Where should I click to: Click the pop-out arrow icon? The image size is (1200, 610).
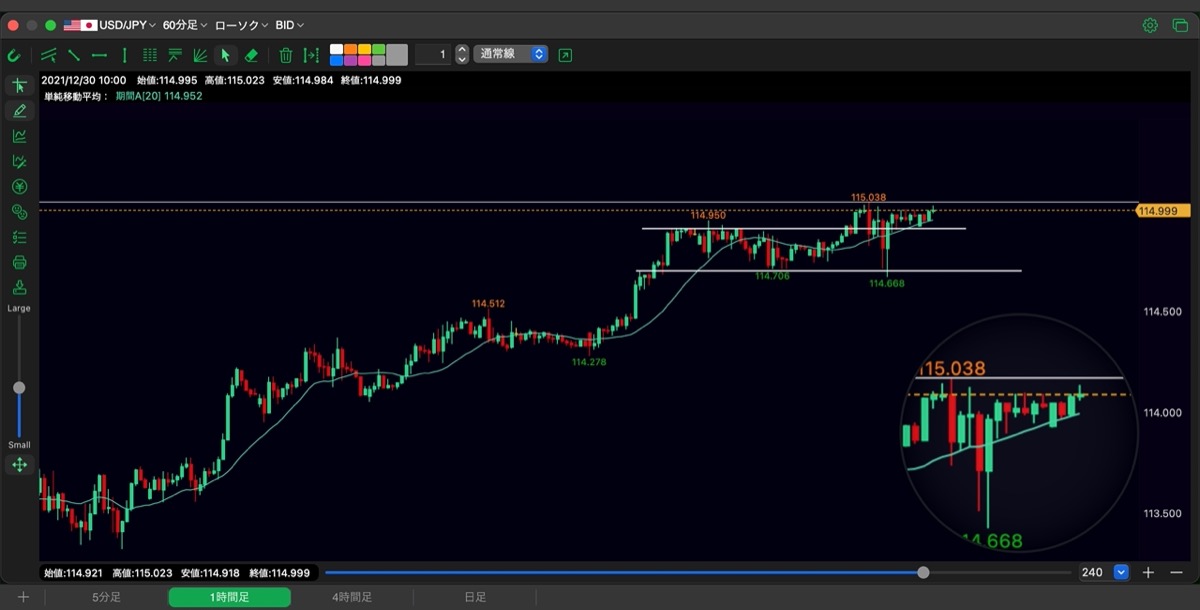[x=566, y=55]
